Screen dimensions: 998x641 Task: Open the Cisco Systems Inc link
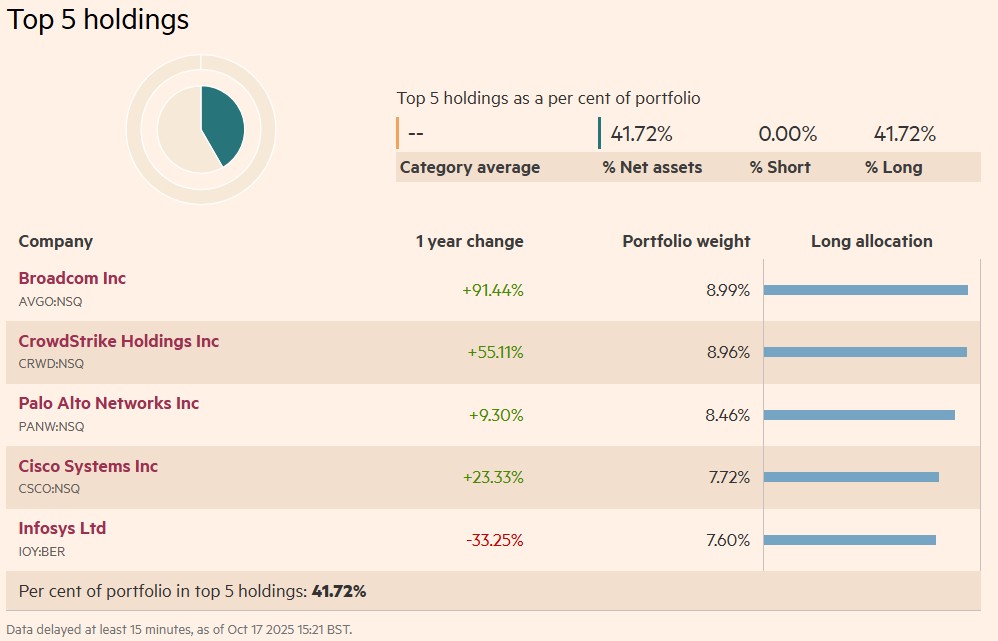88,466
